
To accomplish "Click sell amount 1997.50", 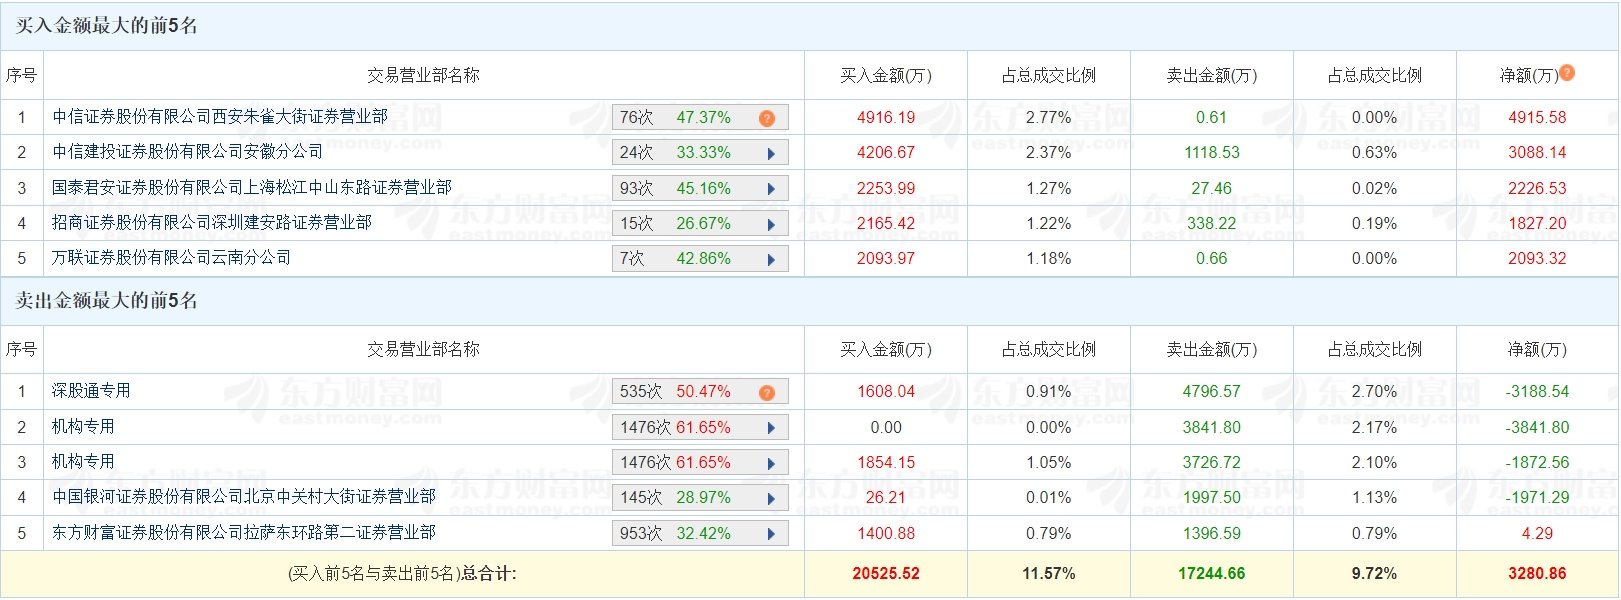I will coord(1212,497).
